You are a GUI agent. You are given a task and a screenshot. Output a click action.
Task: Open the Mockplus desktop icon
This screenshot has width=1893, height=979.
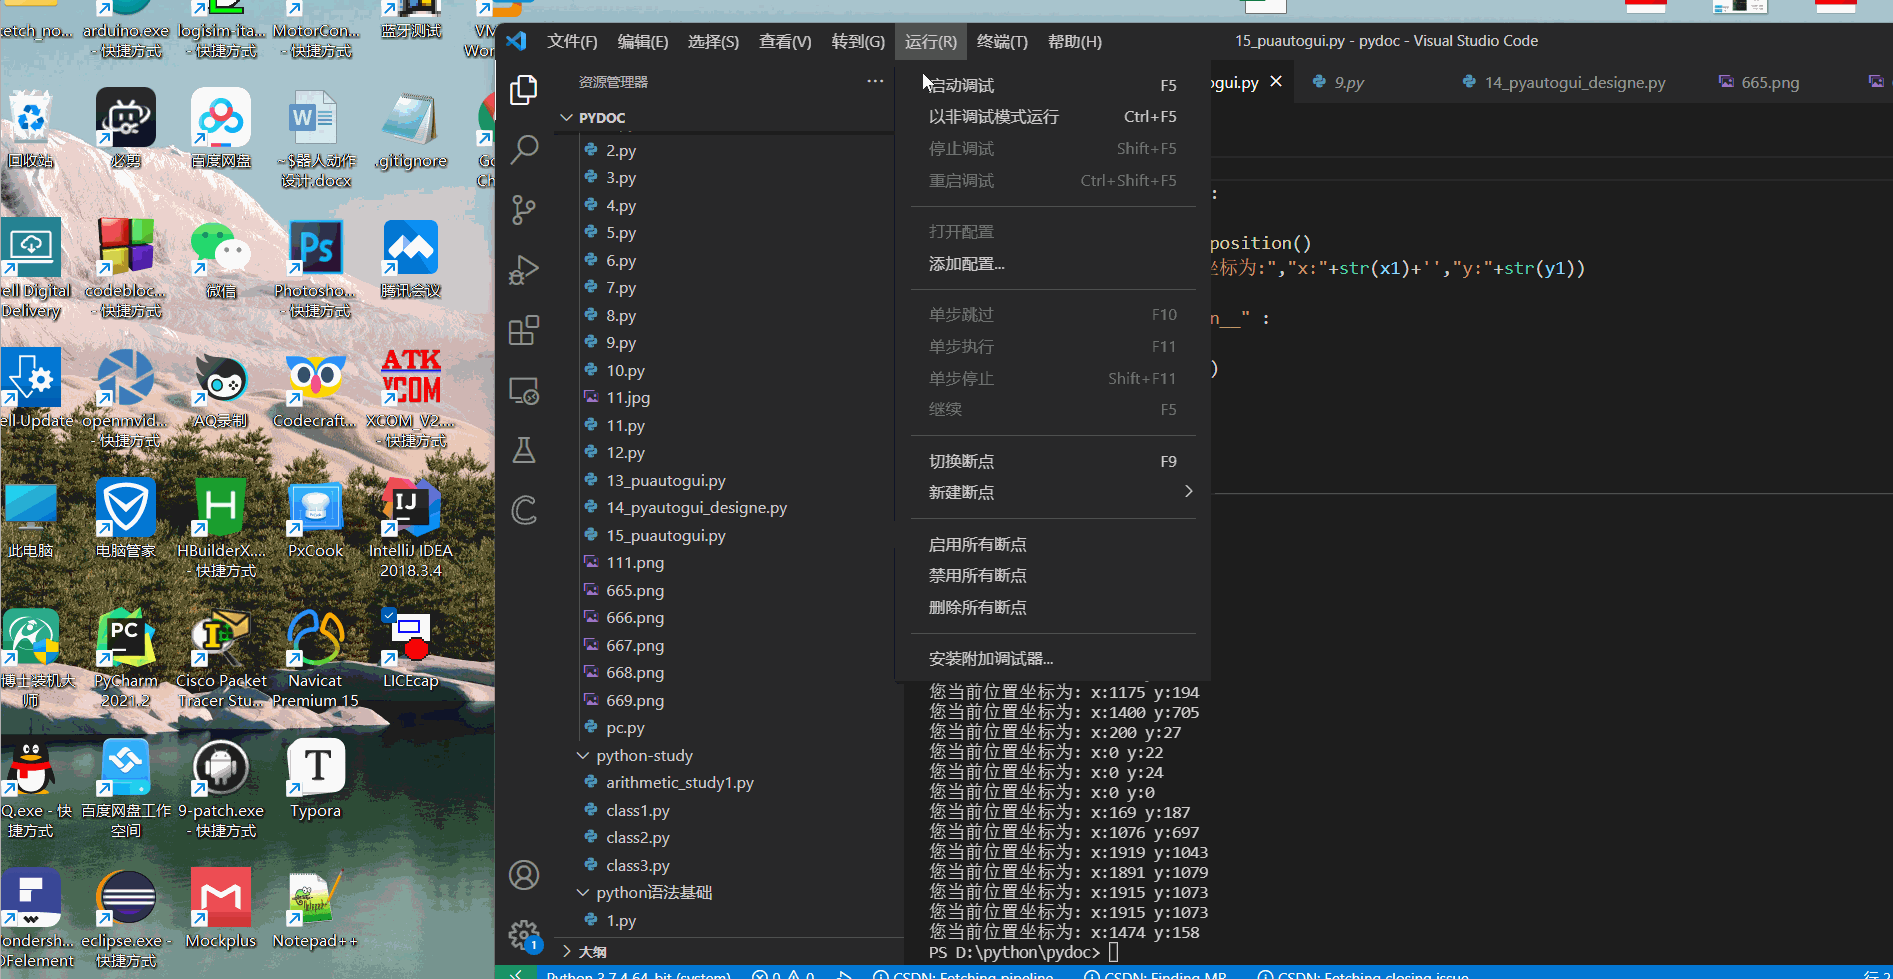221,908
